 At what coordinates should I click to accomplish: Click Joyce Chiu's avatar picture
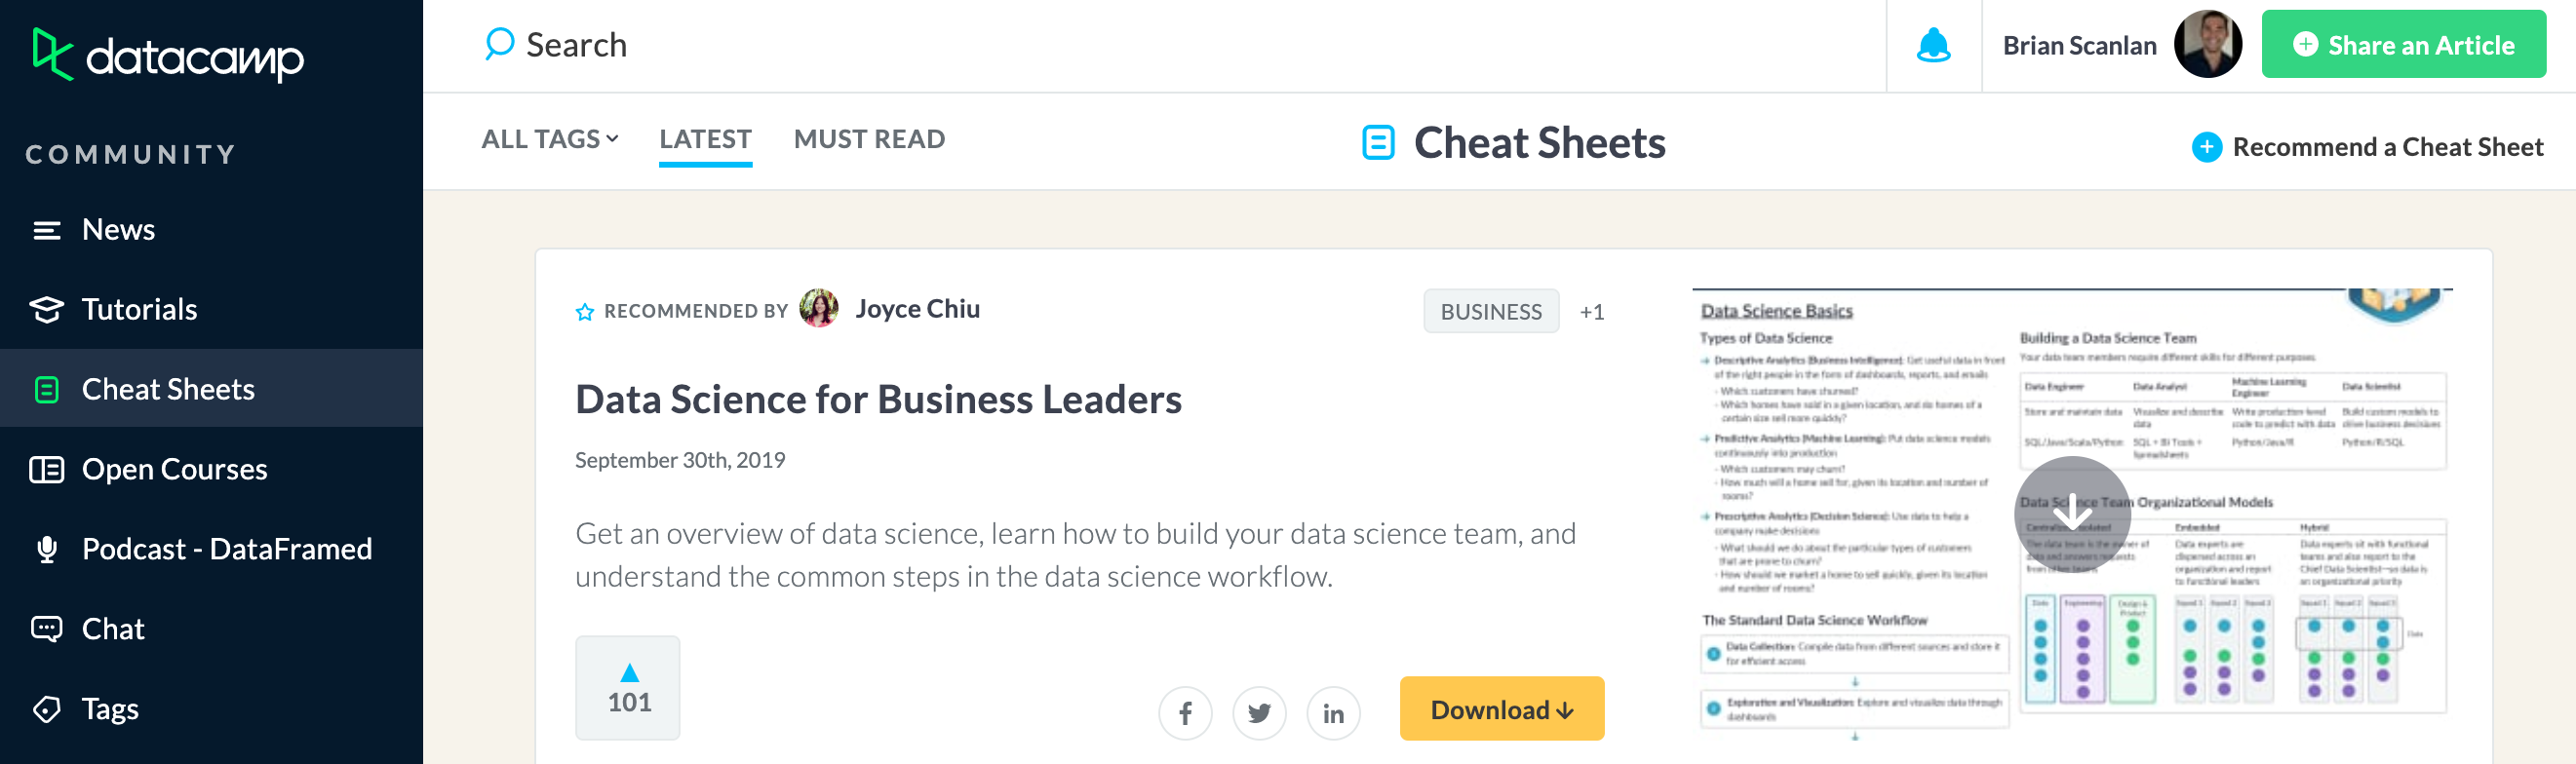(819, 309)
